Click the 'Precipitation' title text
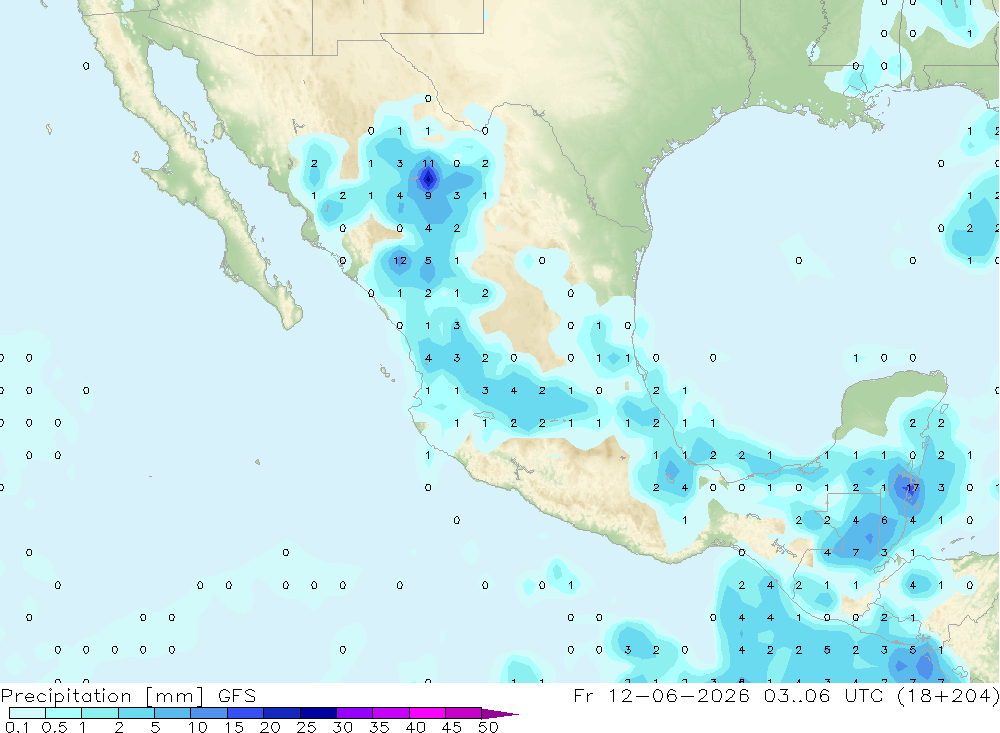 [66, 696]
